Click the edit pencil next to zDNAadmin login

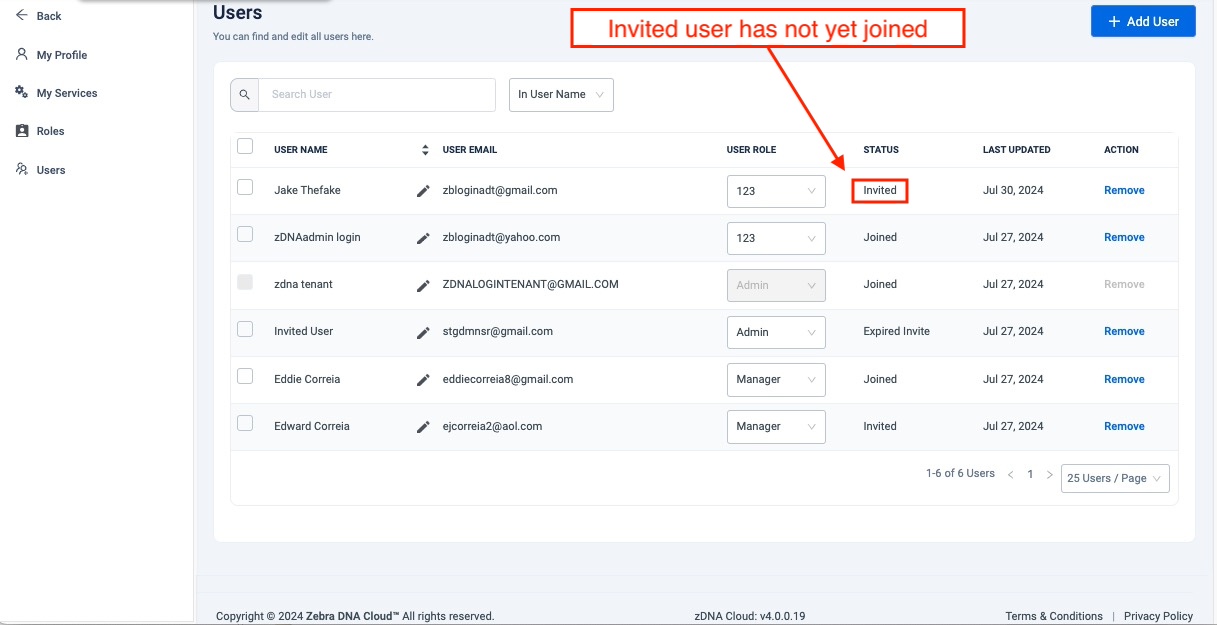click(x=423, y=238)
